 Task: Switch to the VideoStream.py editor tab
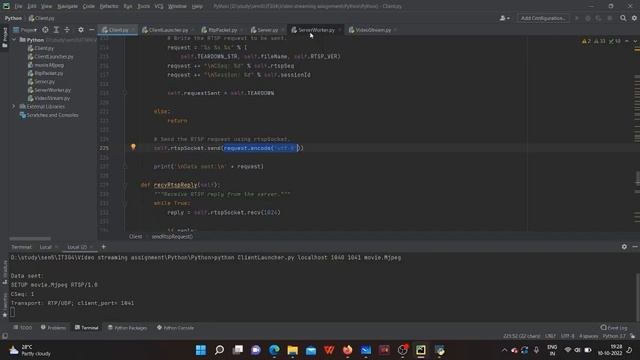point(373,30)
